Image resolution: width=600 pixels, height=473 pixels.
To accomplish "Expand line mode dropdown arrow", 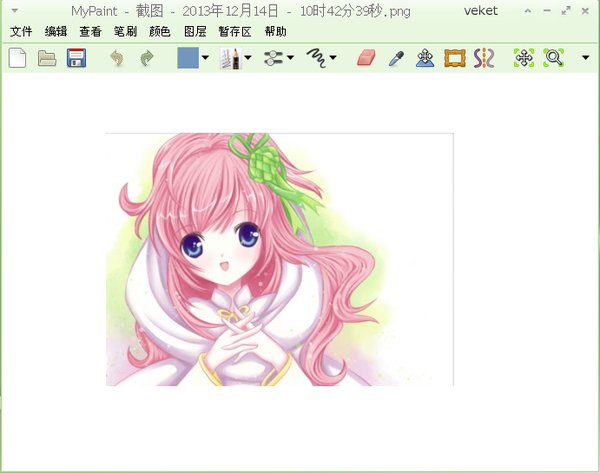I will [333, 58].
